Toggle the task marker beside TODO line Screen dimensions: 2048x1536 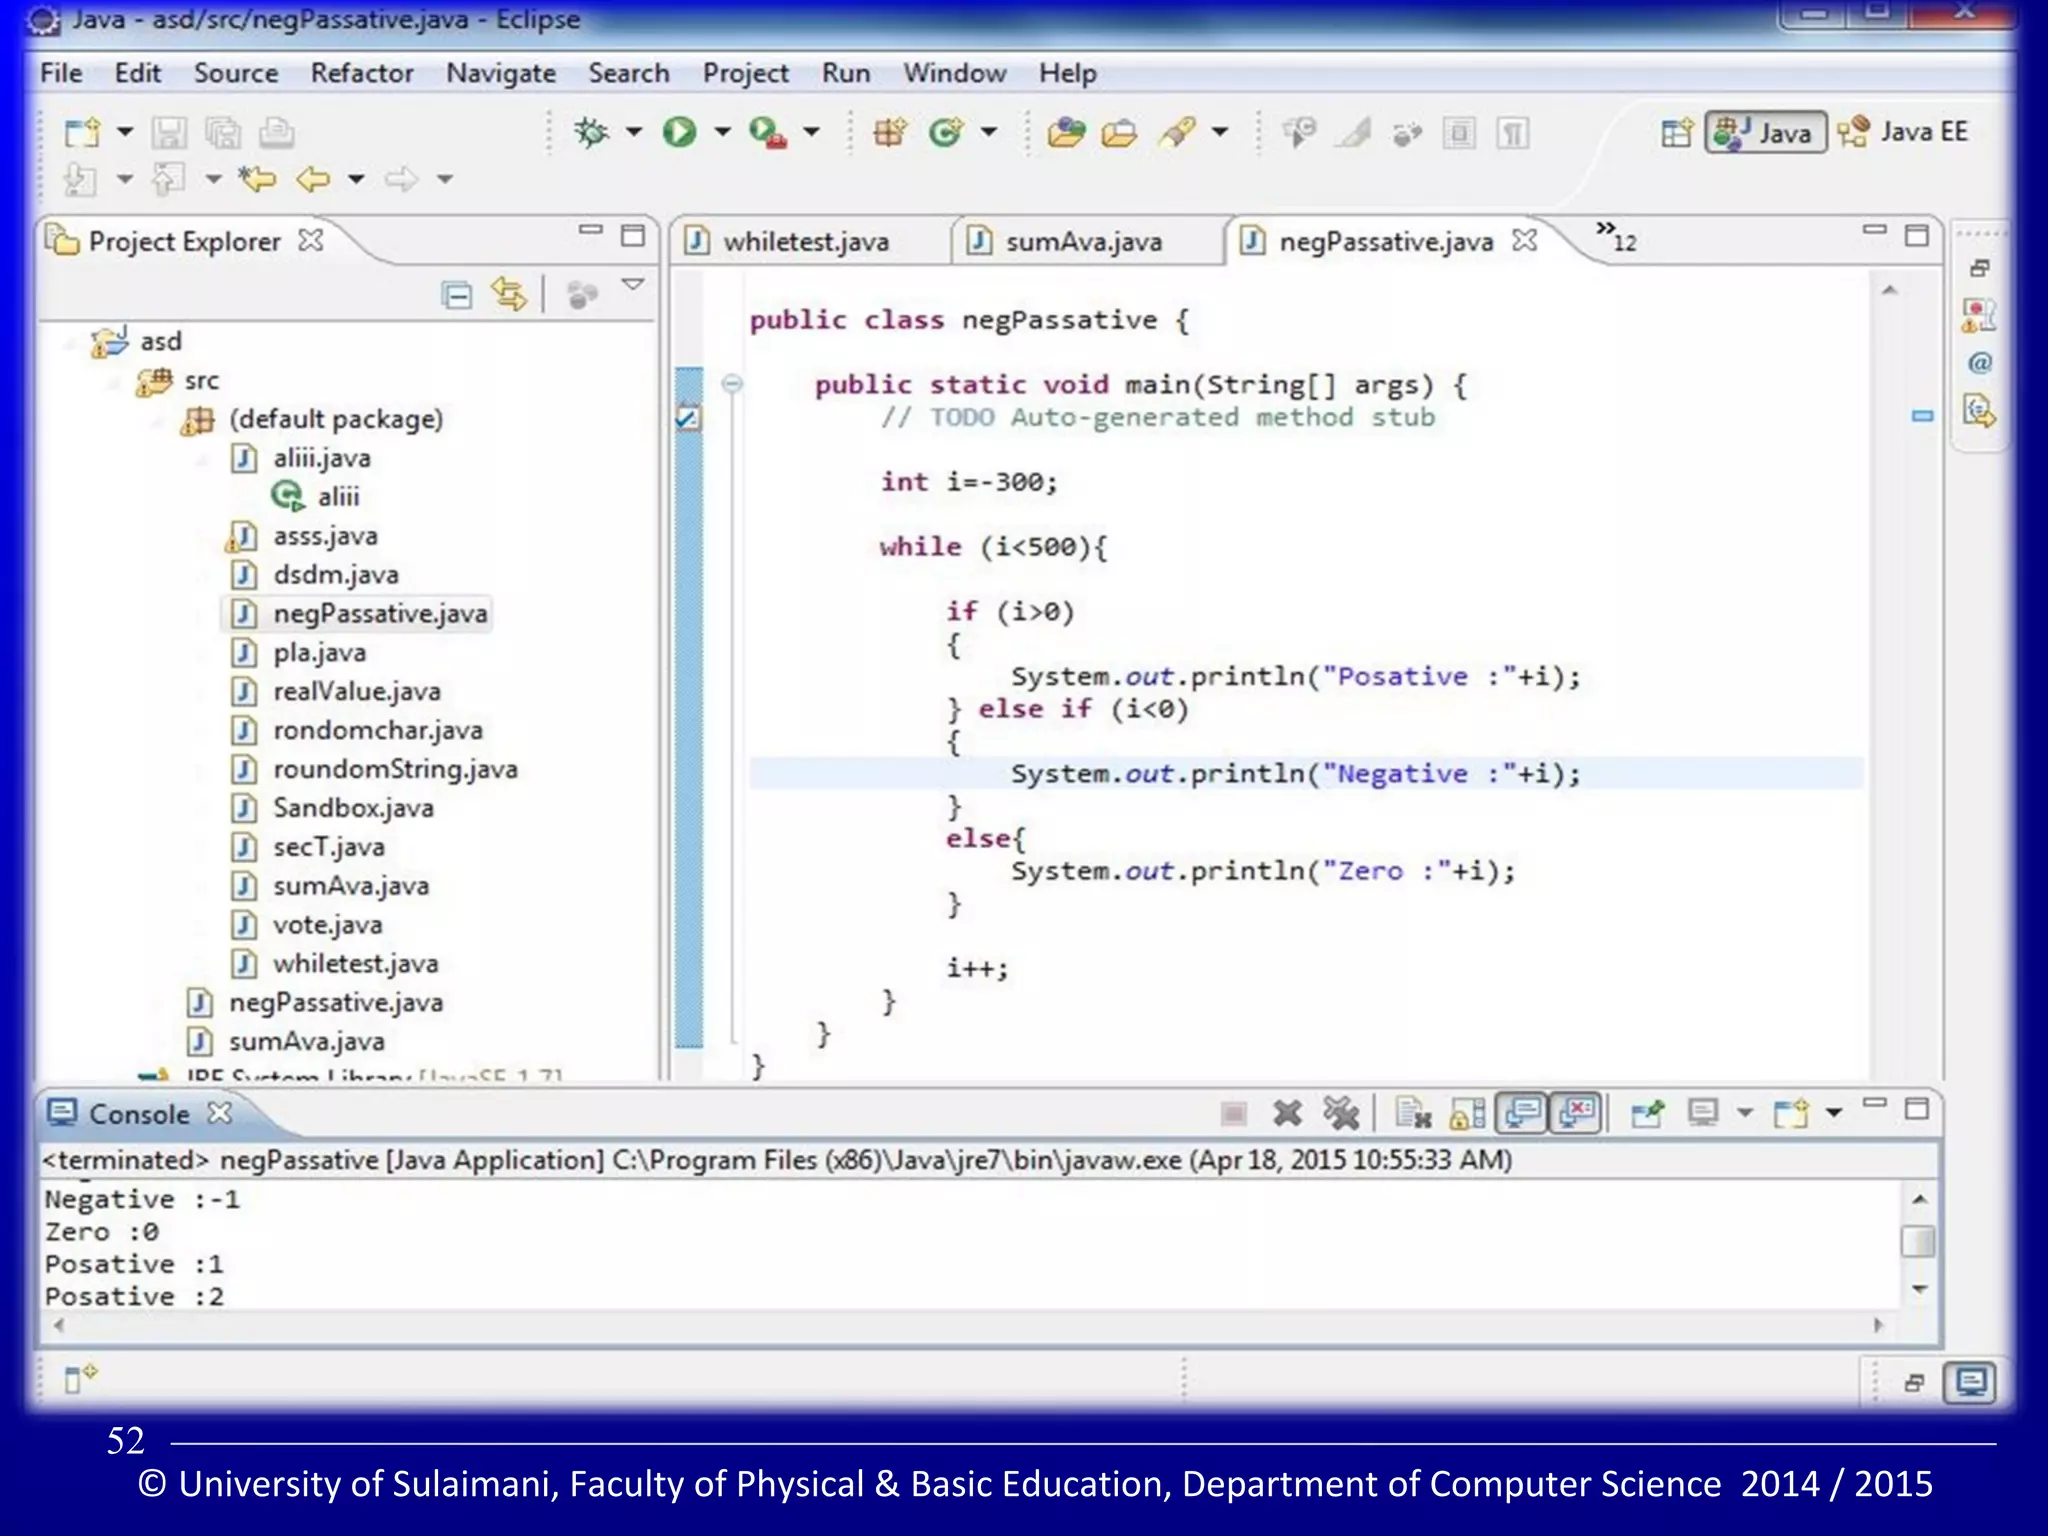pos(688,418)
